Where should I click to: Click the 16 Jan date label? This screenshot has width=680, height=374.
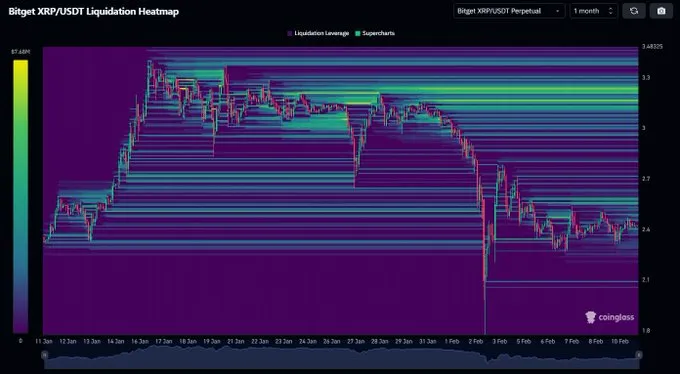[140, 341]
